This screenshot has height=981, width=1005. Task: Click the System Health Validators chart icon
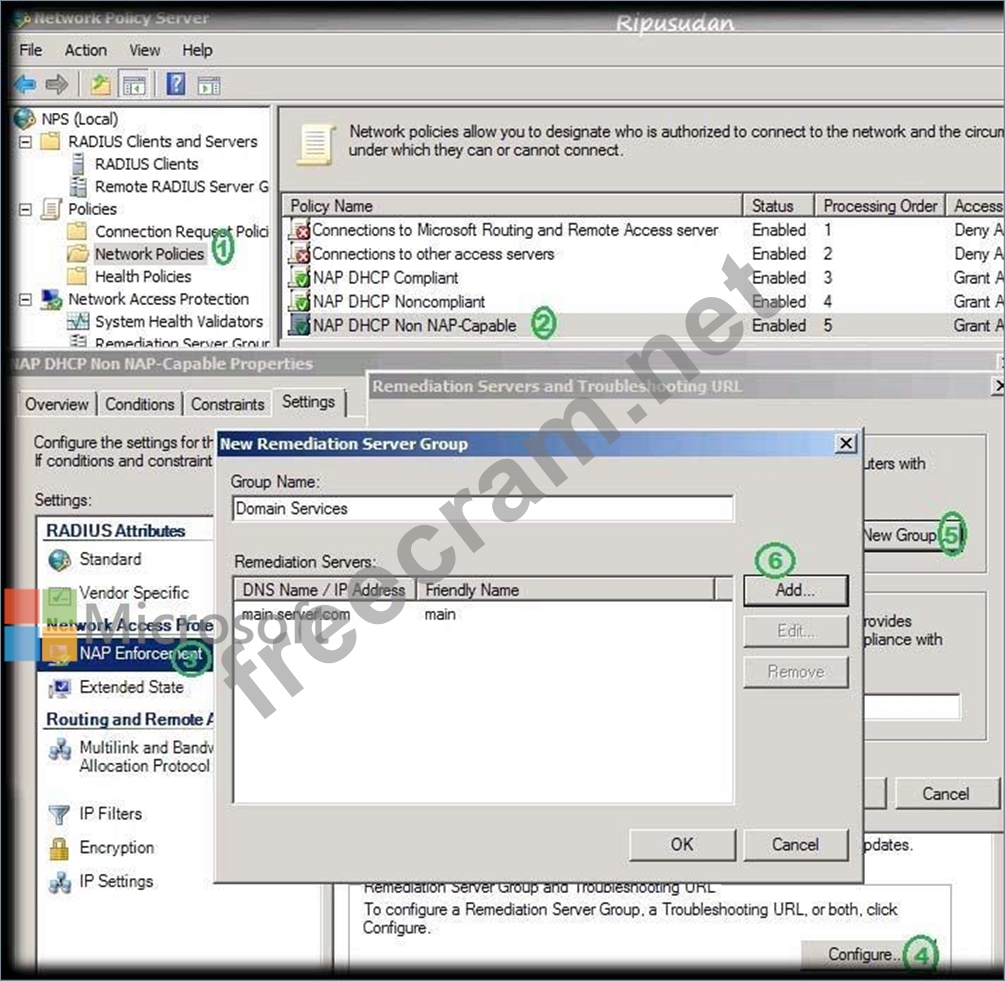pyautogui.click(x=78, y=321)
